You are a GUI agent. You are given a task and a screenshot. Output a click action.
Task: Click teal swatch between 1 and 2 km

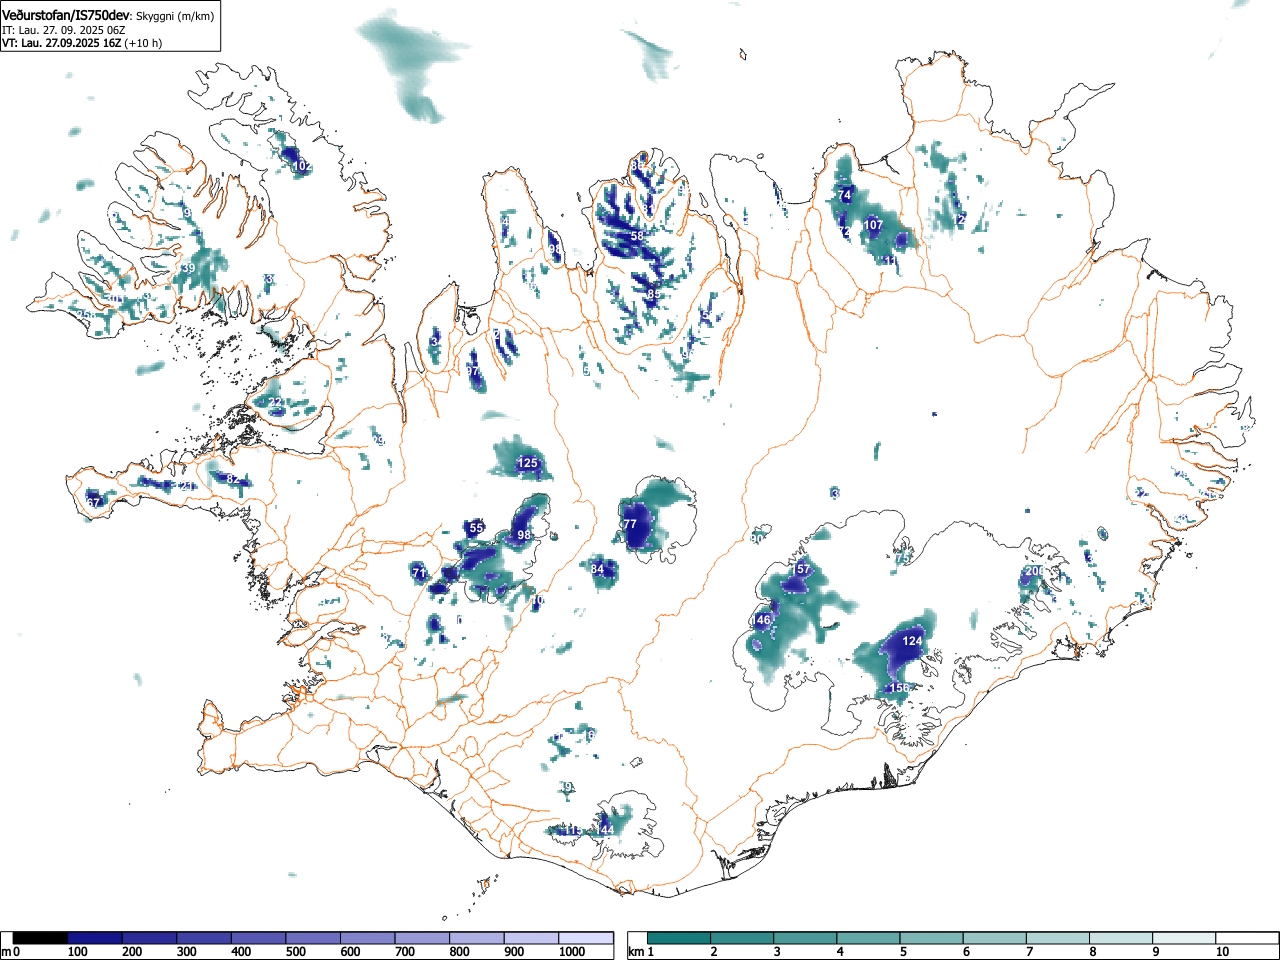pos(680,938)
